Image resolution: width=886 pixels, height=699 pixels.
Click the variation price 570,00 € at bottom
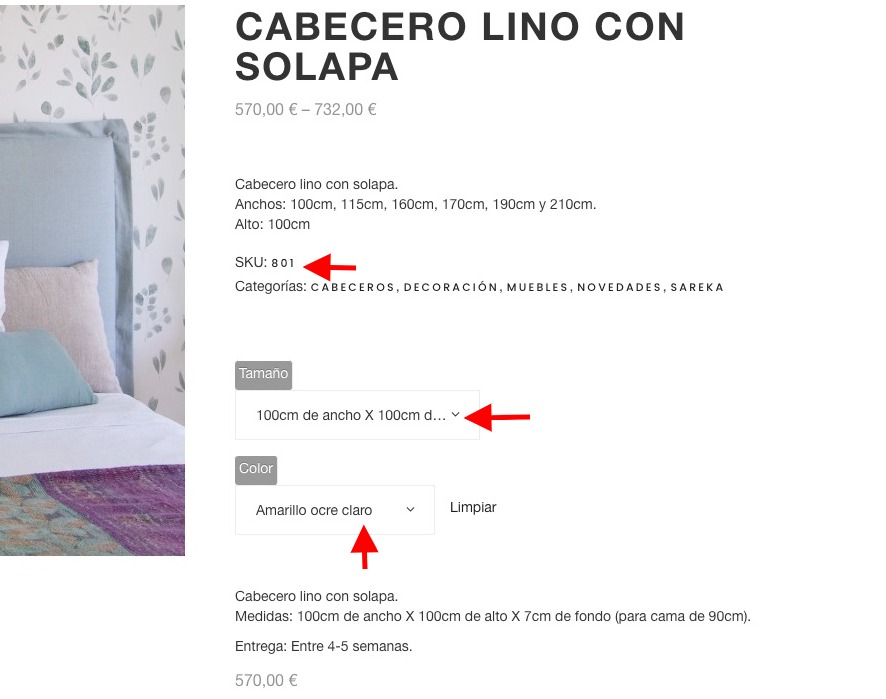266,680
